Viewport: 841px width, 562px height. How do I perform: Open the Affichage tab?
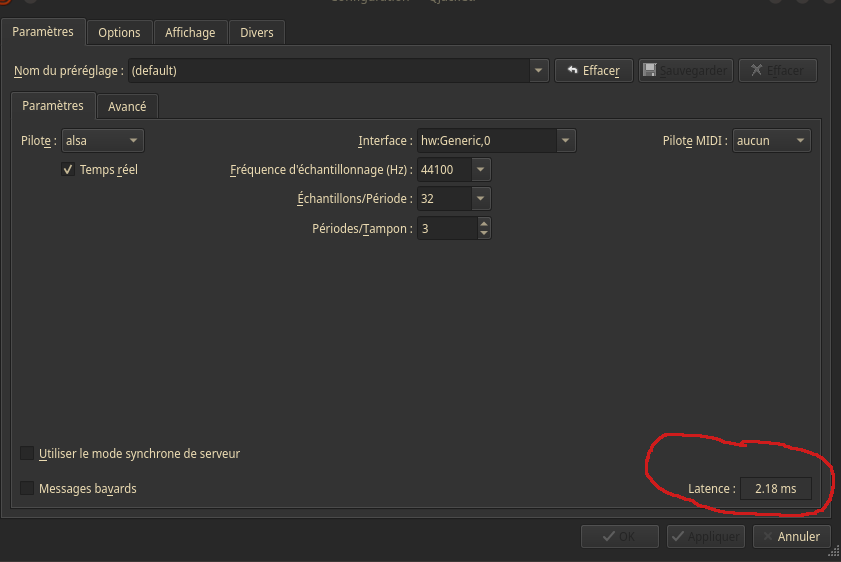pos(190,33)
